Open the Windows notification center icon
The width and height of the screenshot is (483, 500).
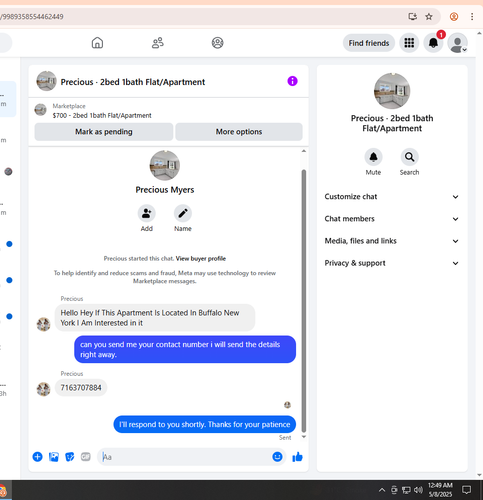pos(466,490)
